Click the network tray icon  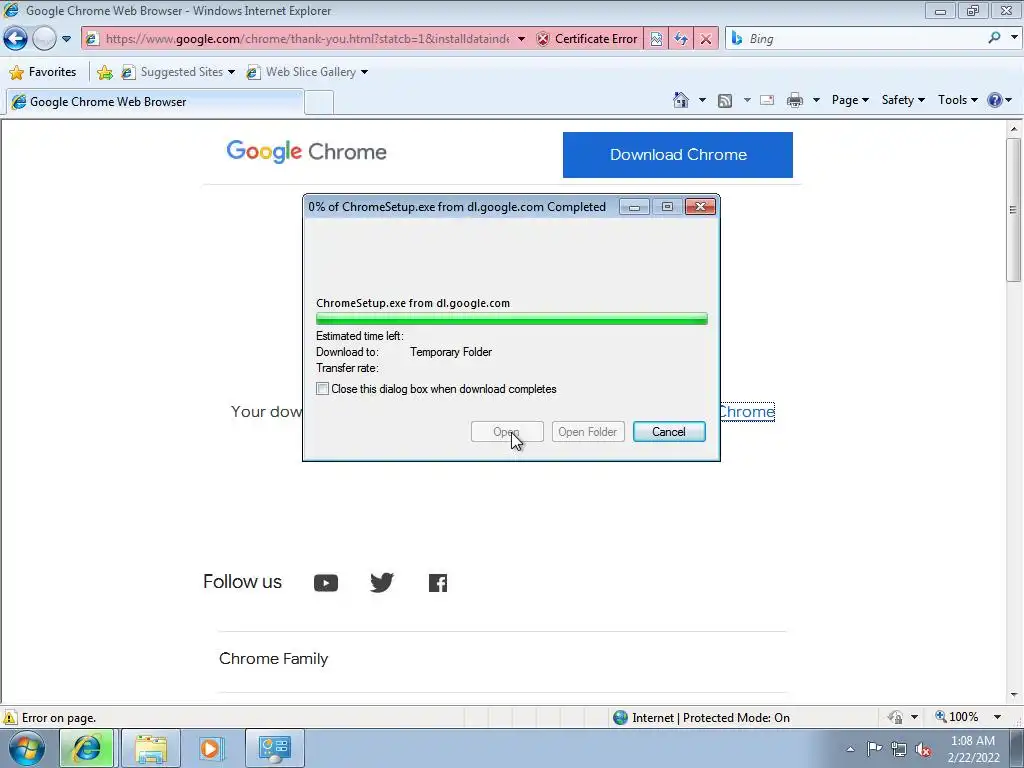899,750
